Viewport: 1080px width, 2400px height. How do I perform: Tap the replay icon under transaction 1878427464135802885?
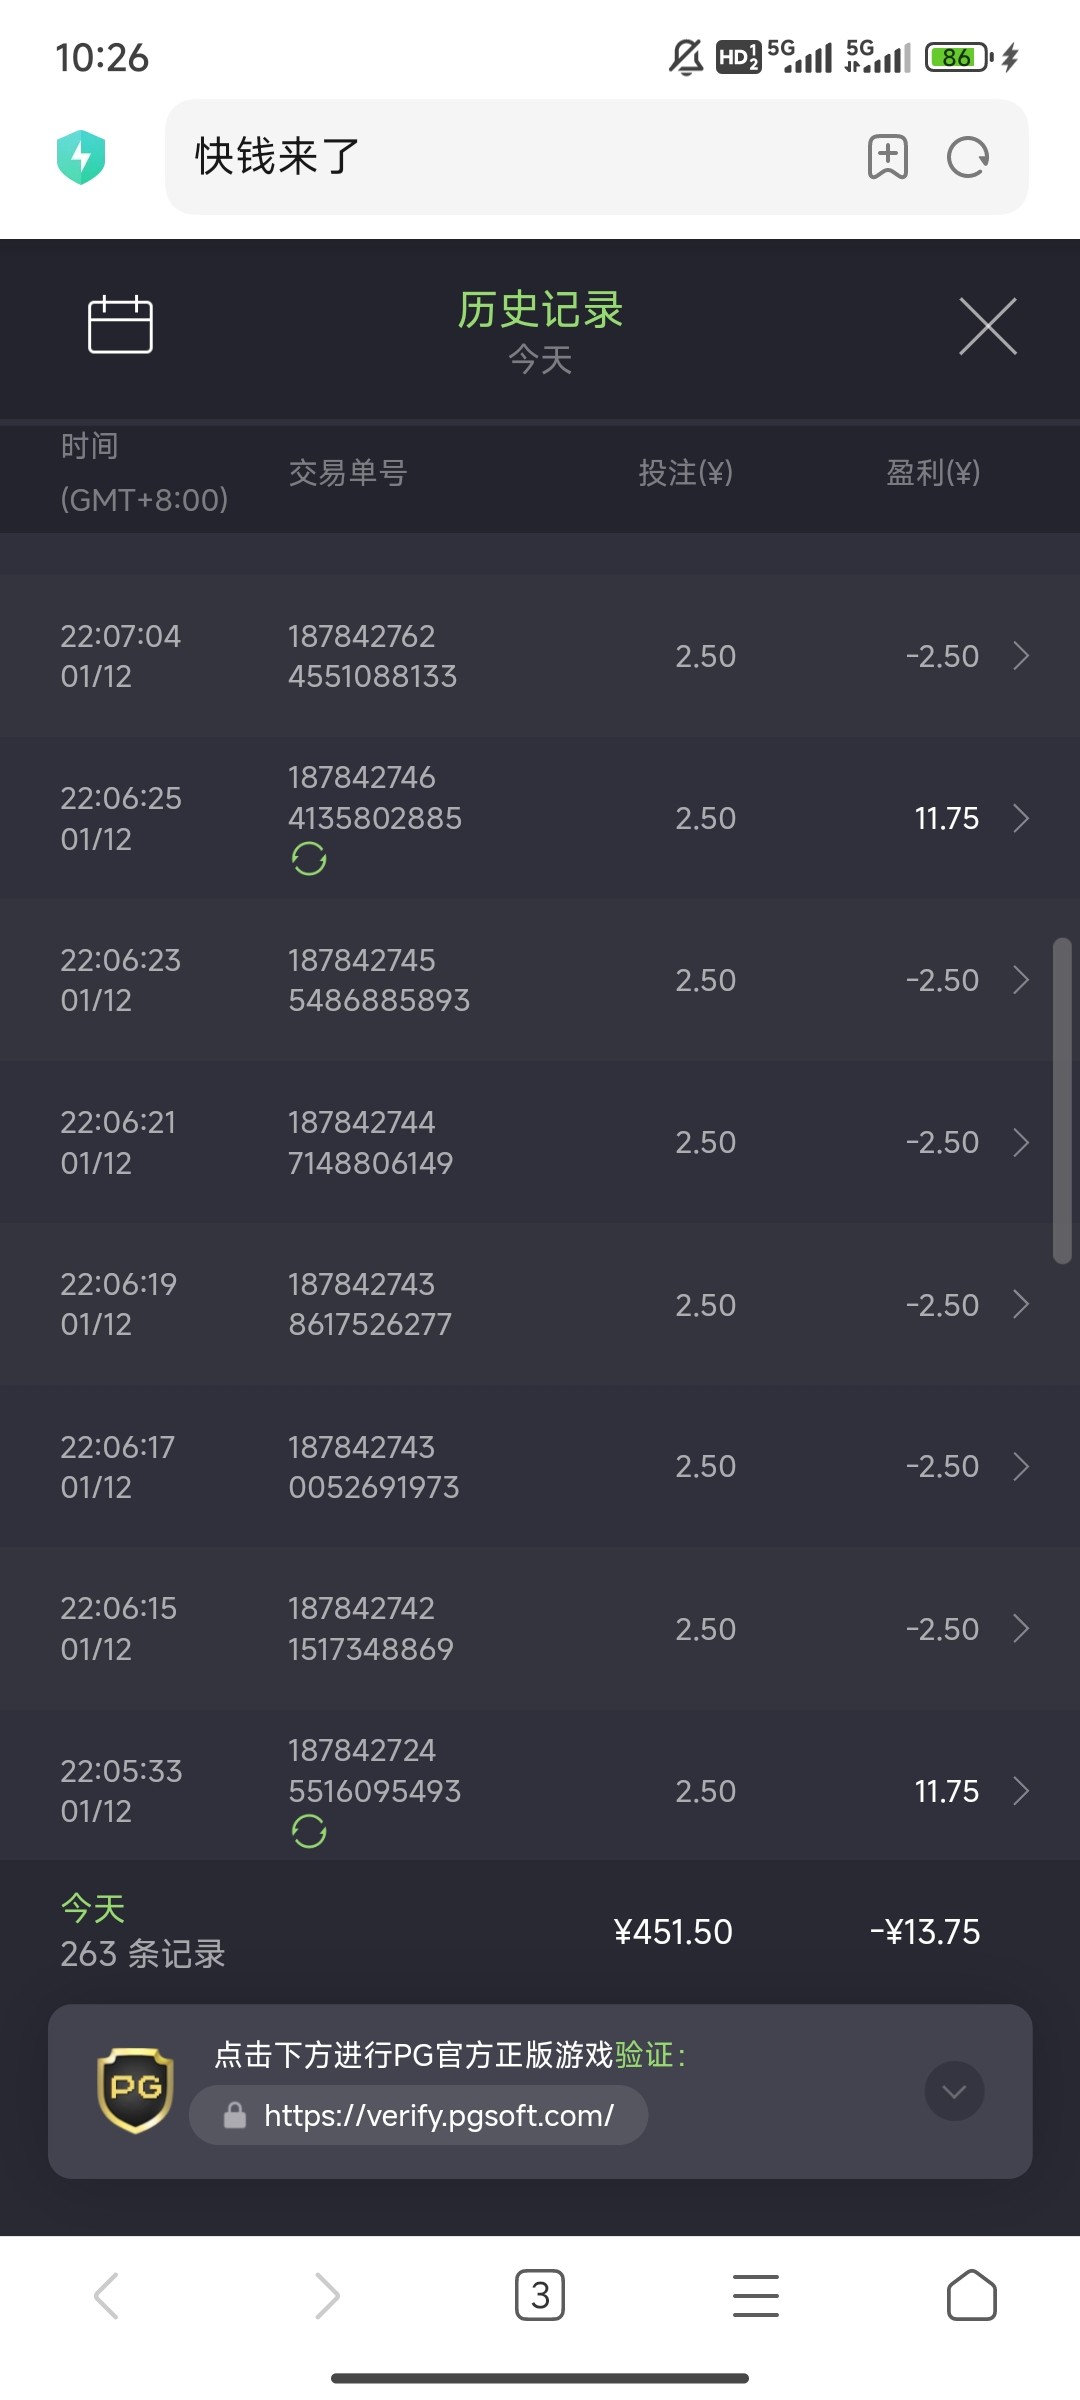pyautogui.click(x=309, y=859)
